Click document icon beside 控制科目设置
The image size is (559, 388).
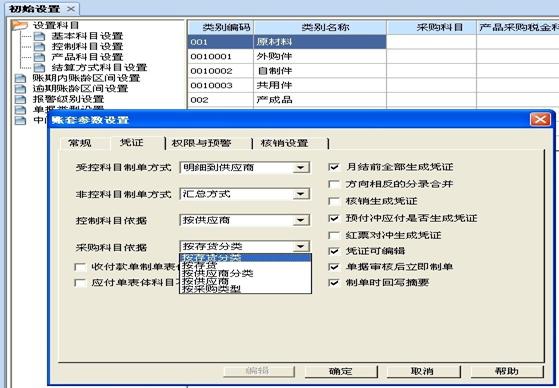39,47
